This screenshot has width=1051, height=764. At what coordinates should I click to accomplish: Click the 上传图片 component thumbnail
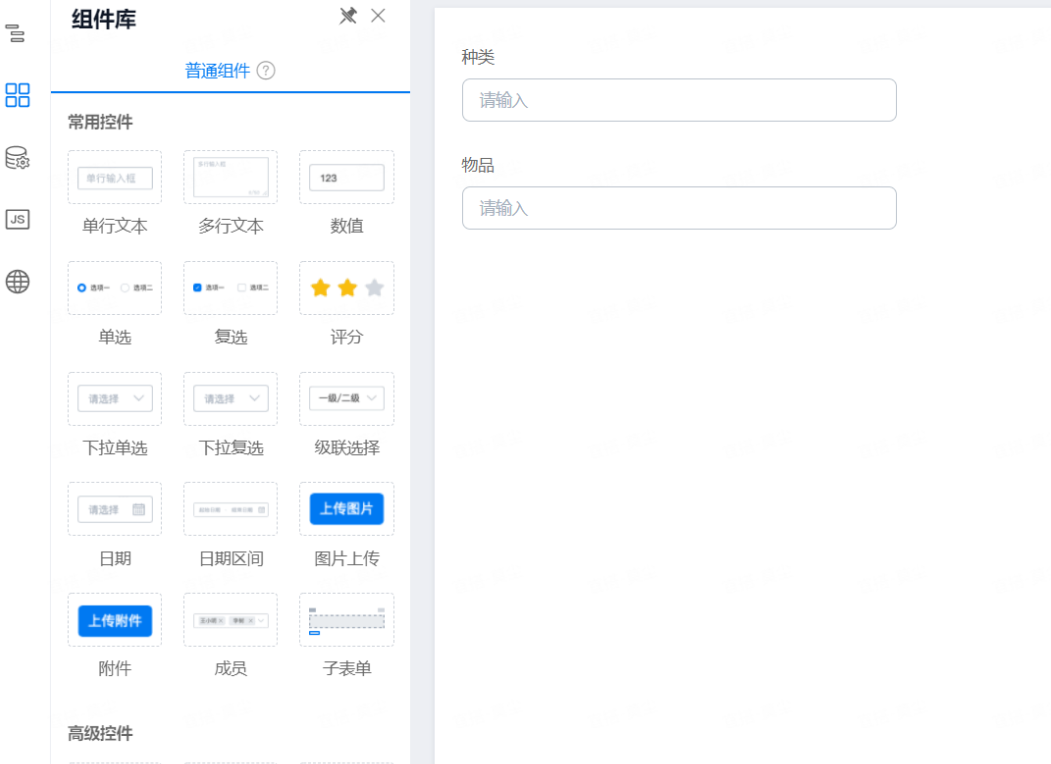[347, 509]
